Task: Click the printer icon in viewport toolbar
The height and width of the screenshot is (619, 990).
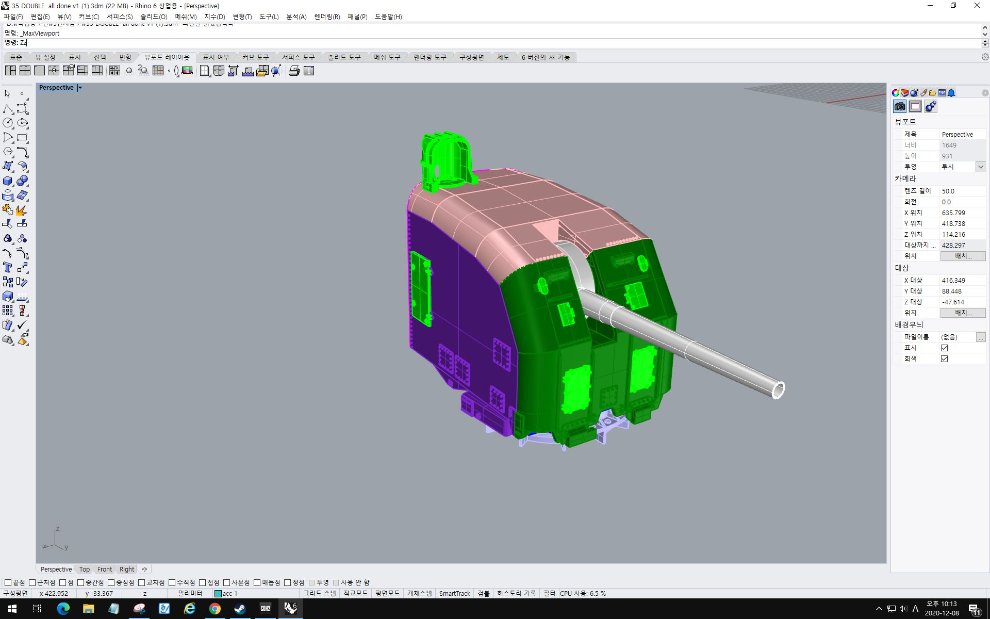Action: [x=294, y=71]
